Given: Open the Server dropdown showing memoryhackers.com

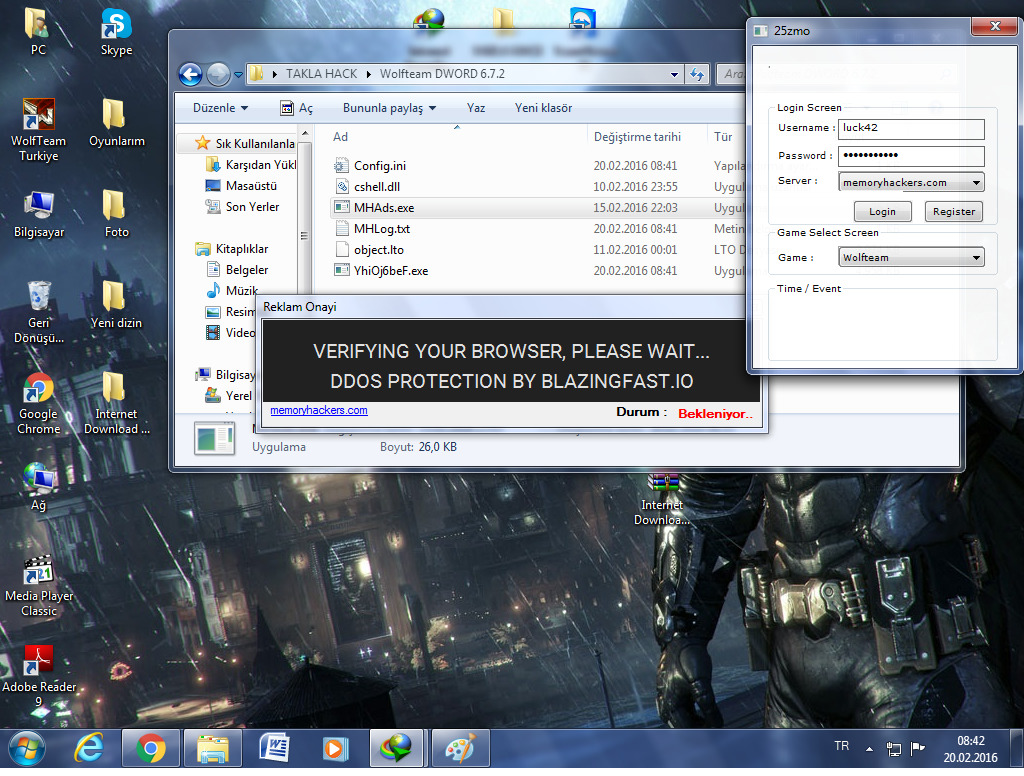Looking at the screenshot, I should 911,183.
